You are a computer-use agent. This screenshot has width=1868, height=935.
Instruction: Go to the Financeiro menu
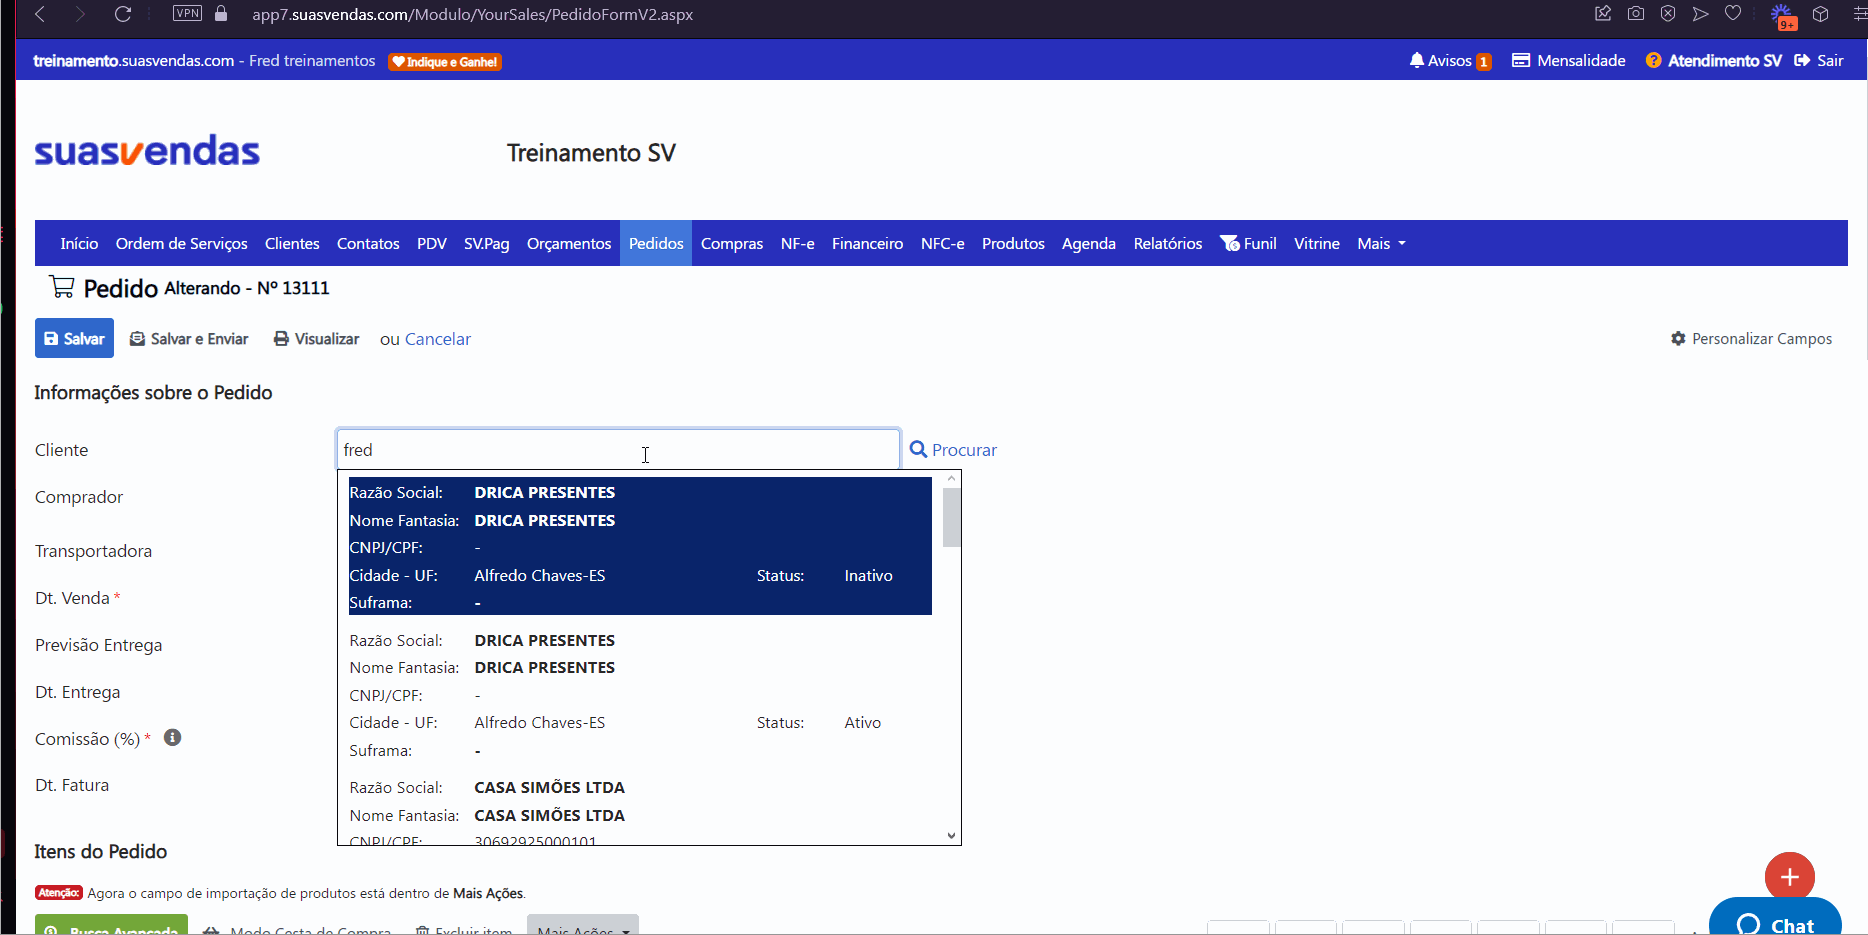tap(867, 243)
